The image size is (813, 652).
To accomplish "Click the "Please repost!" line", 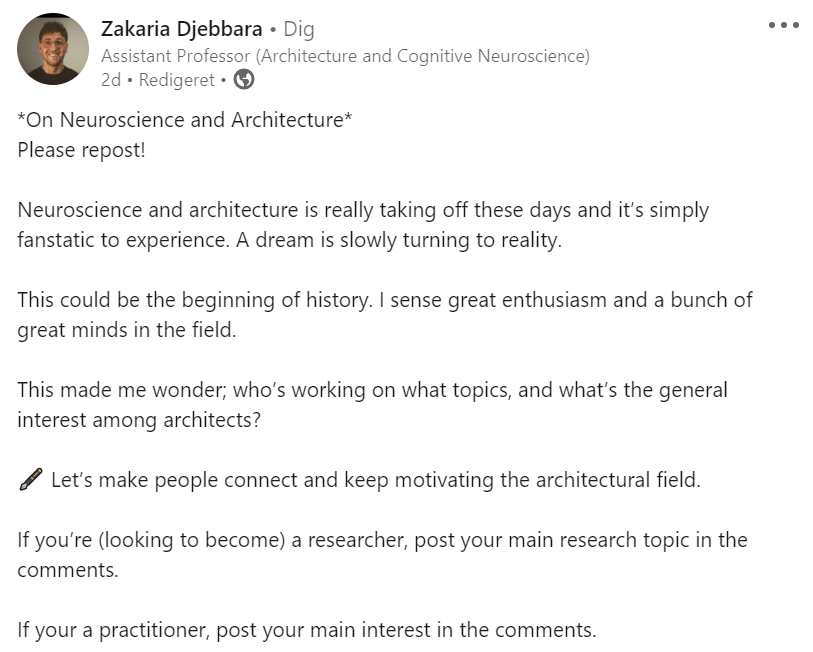I will [x=81, y=148].
